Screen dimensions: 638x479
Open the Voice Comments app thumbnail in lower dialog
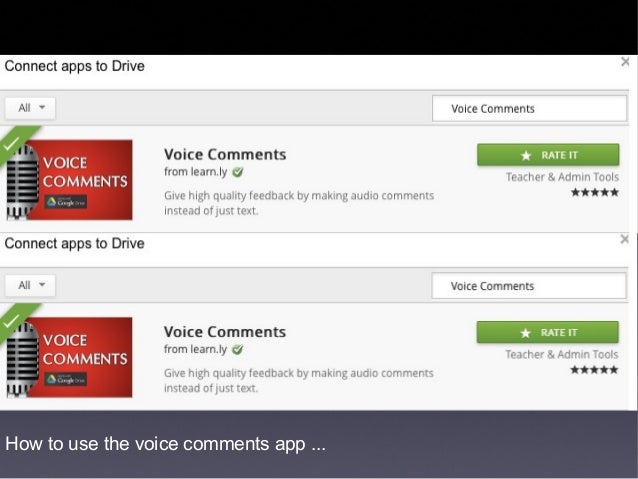pos(69,357)
